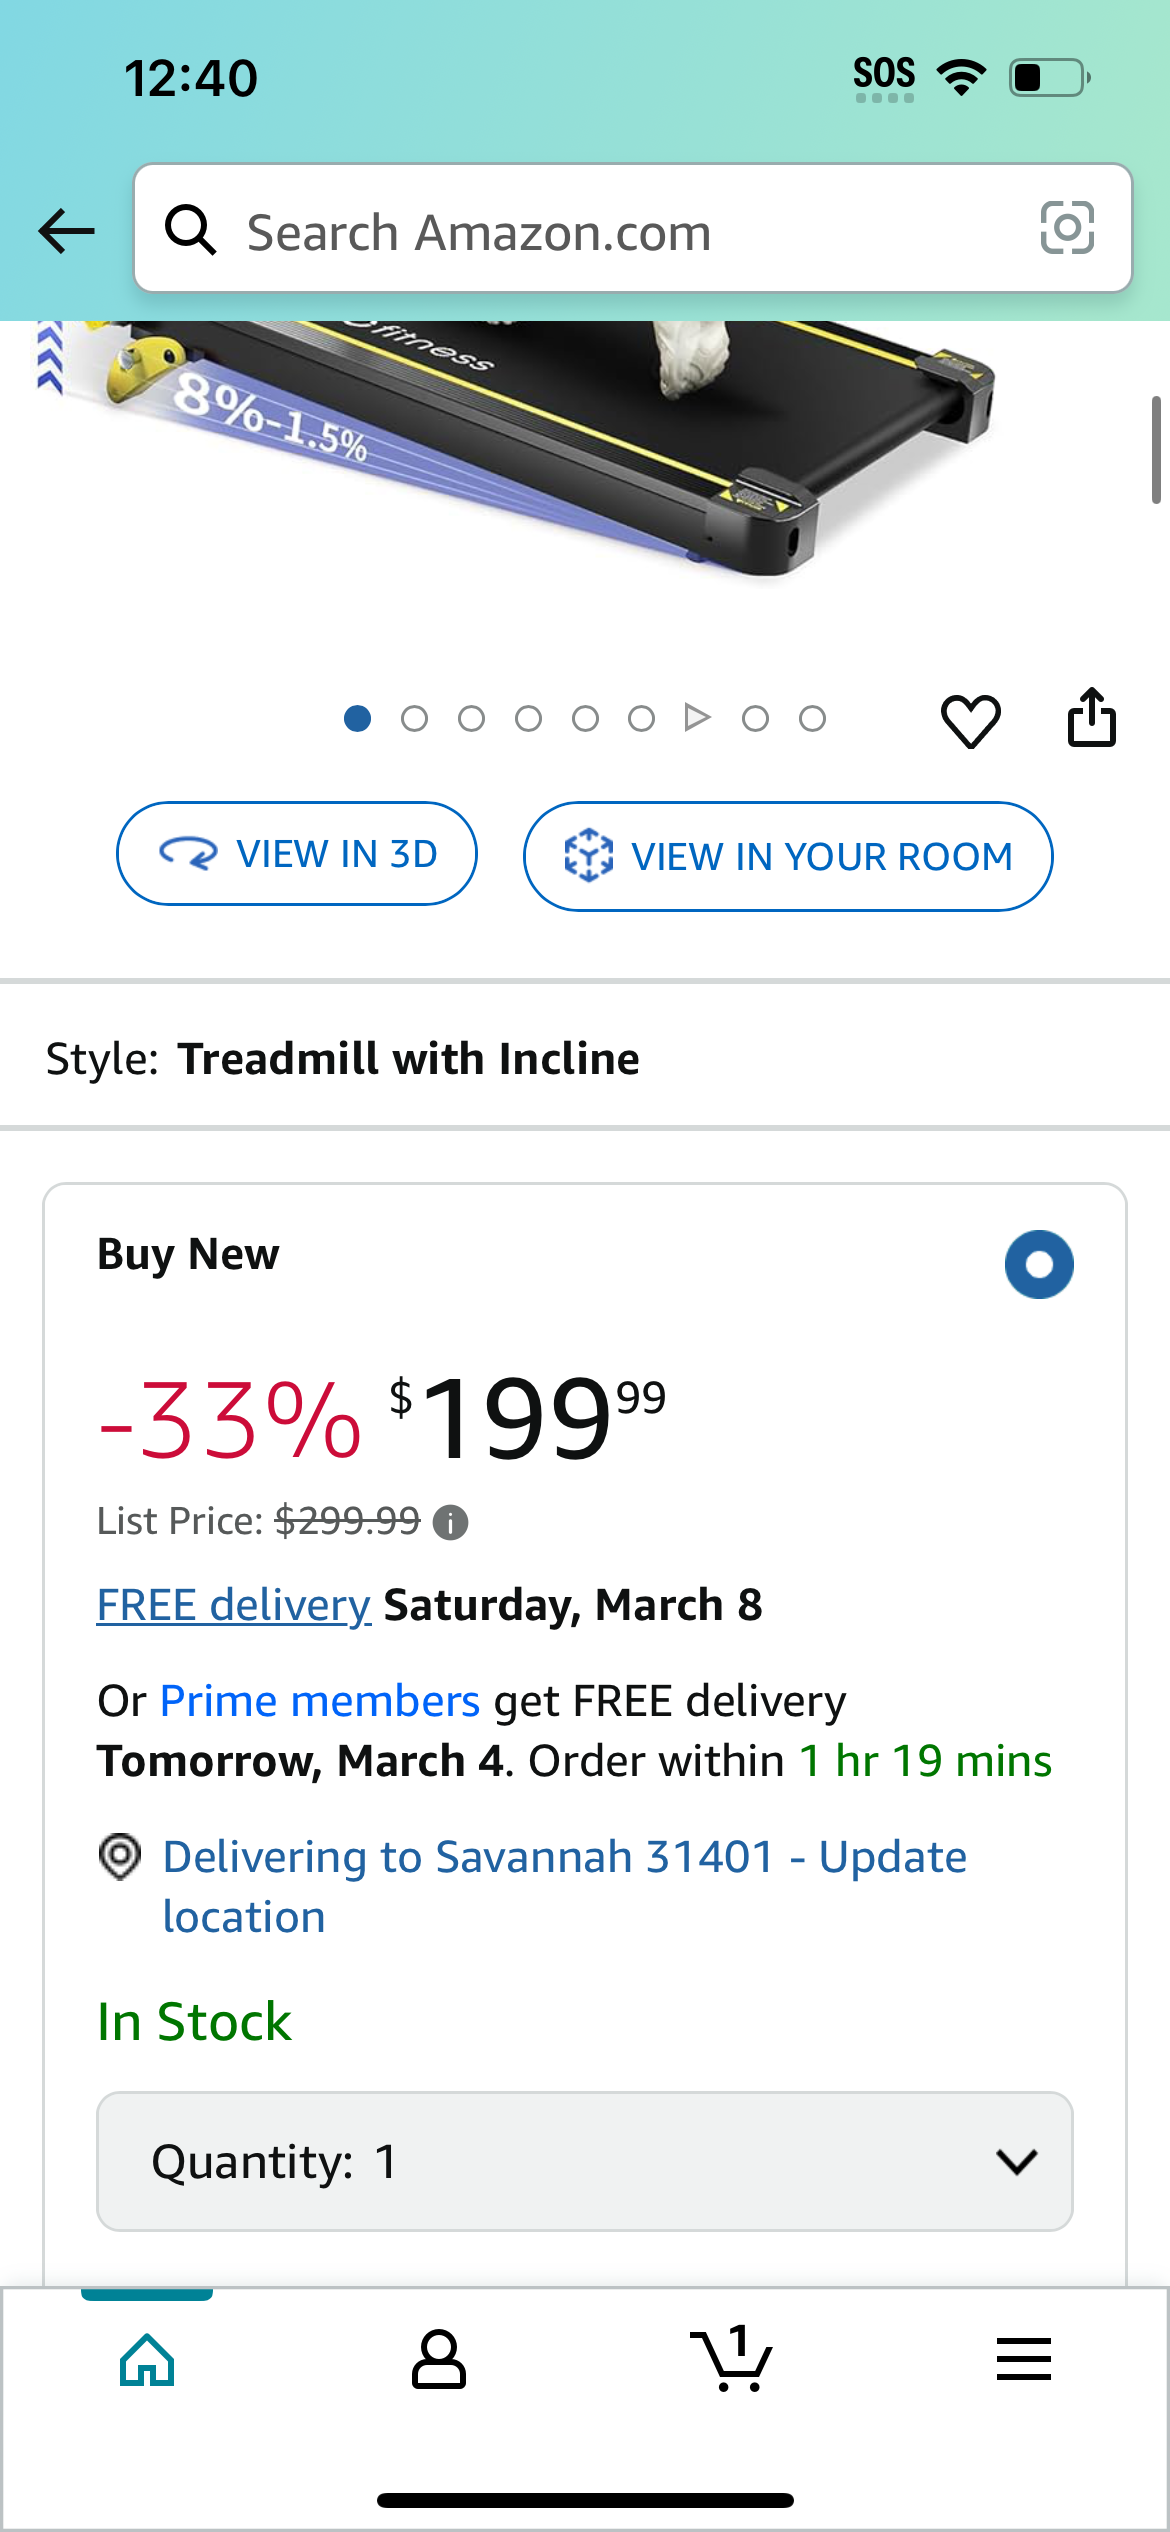Click VIEW IN YOUR ROOM button
This screenshot has width=1170, height=2532.
point(788,856)
